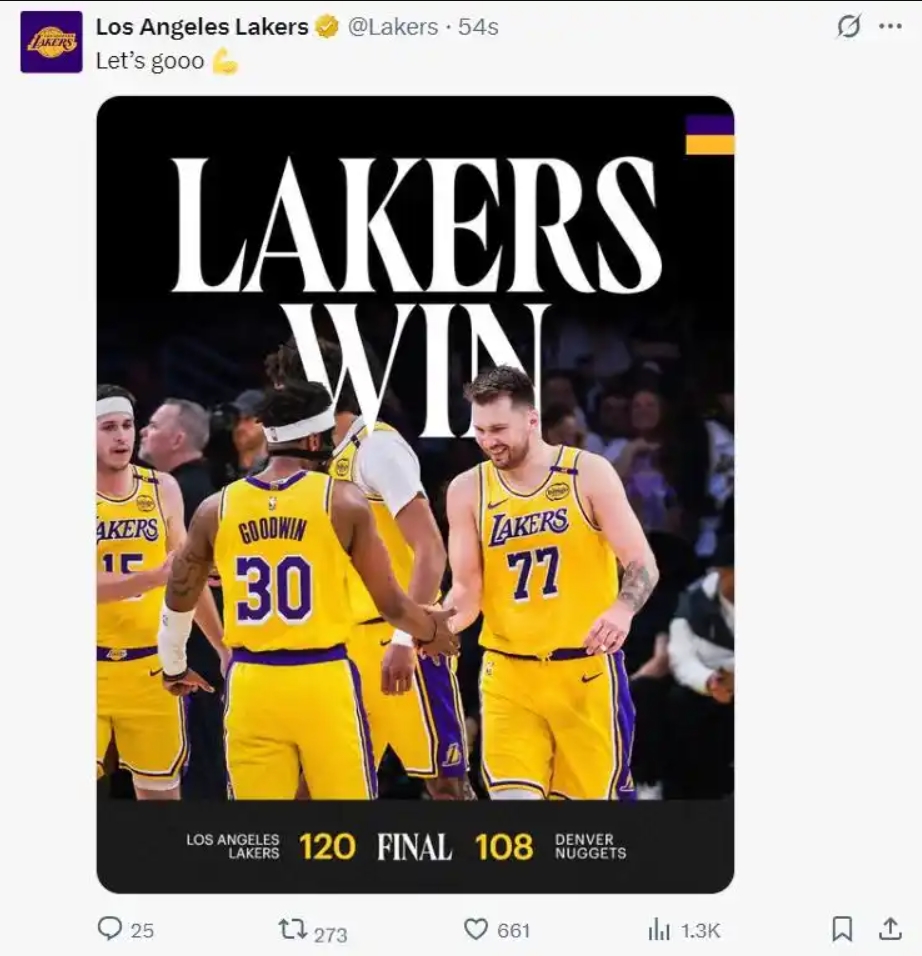The height and width of the screenshot is (956, 922).
Task: Click the gold verified badge
Action: click(327, 27)
